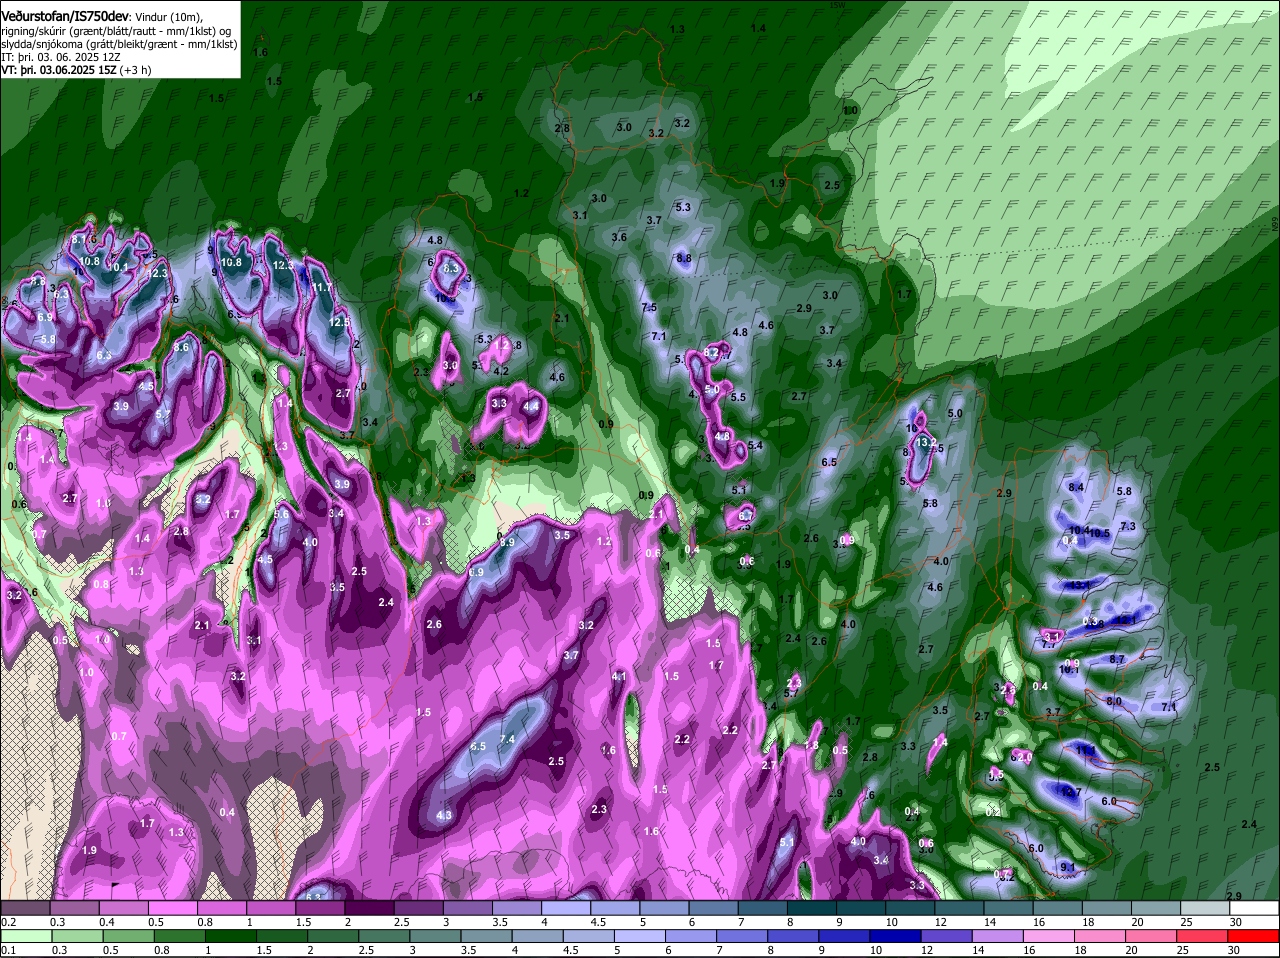This screenshot has height=958, width=1280.
Task: Click the '12.7' value on the map
Action: tap(1071, 792)
